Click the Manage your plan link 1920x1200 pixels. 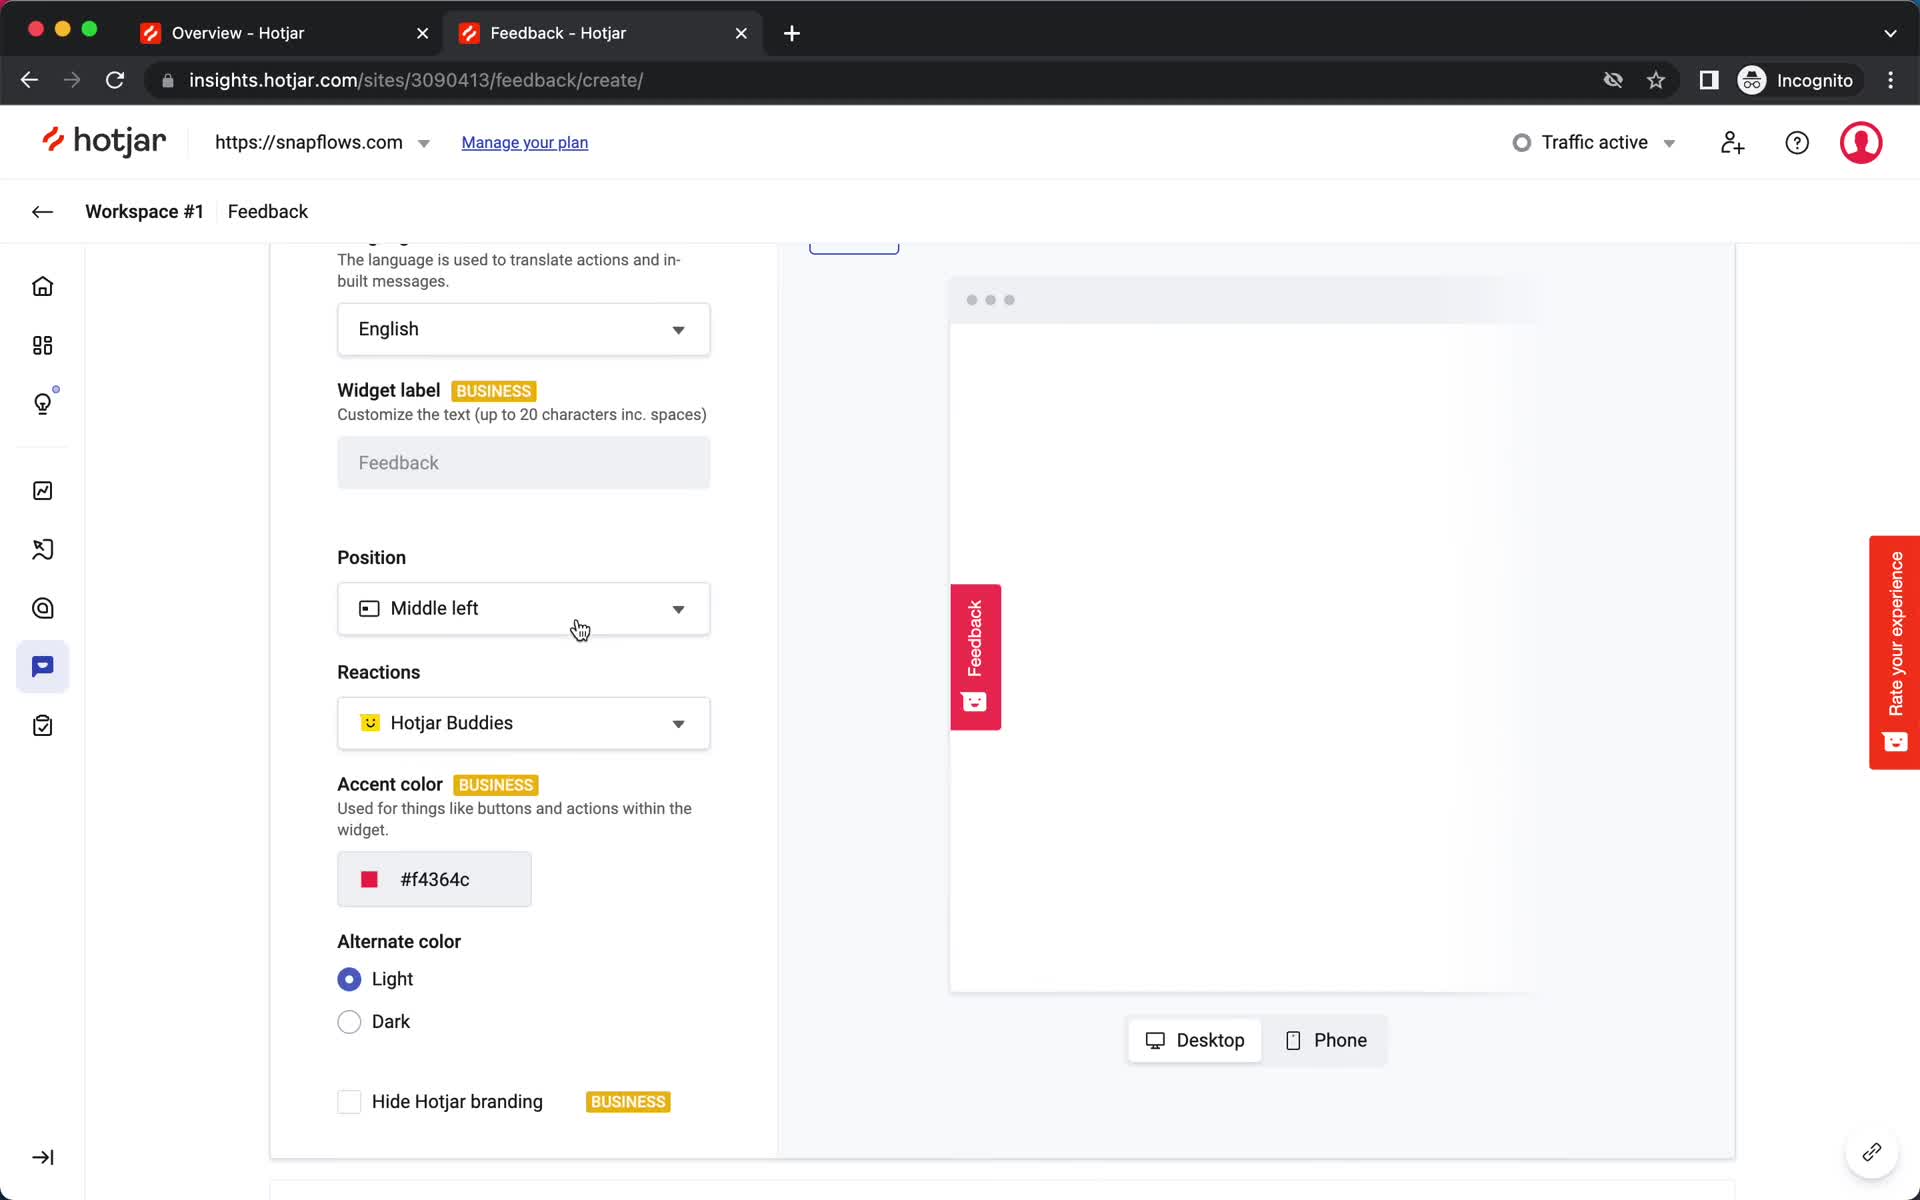pos(524,142)
